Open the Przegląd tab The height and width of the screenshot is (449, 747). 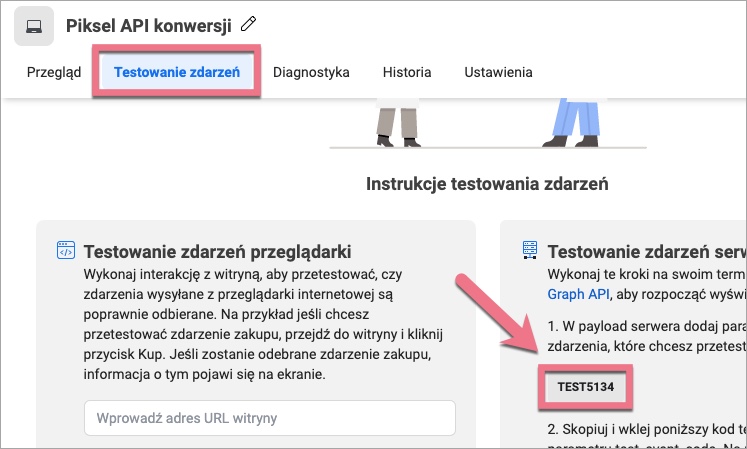(54, 72)
